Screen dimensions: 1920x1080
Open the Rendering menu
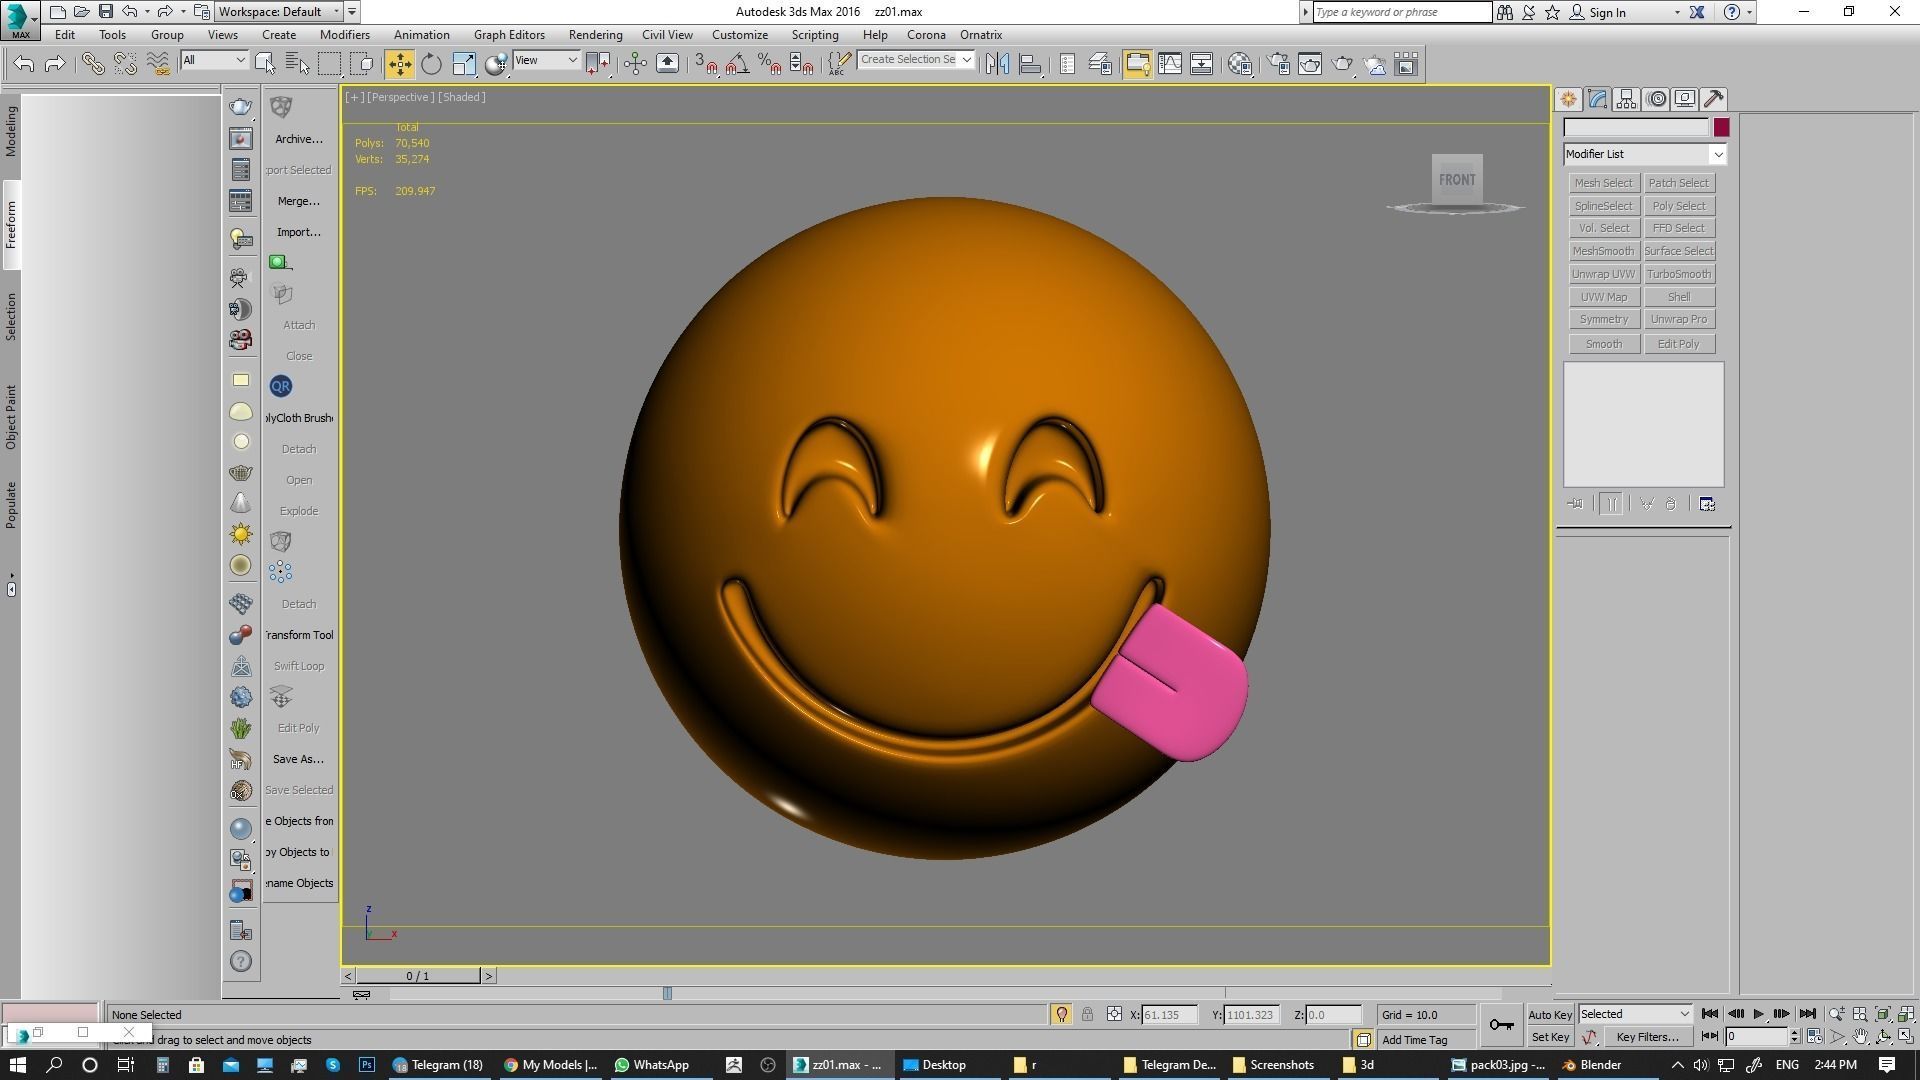(x=595, y=34)
